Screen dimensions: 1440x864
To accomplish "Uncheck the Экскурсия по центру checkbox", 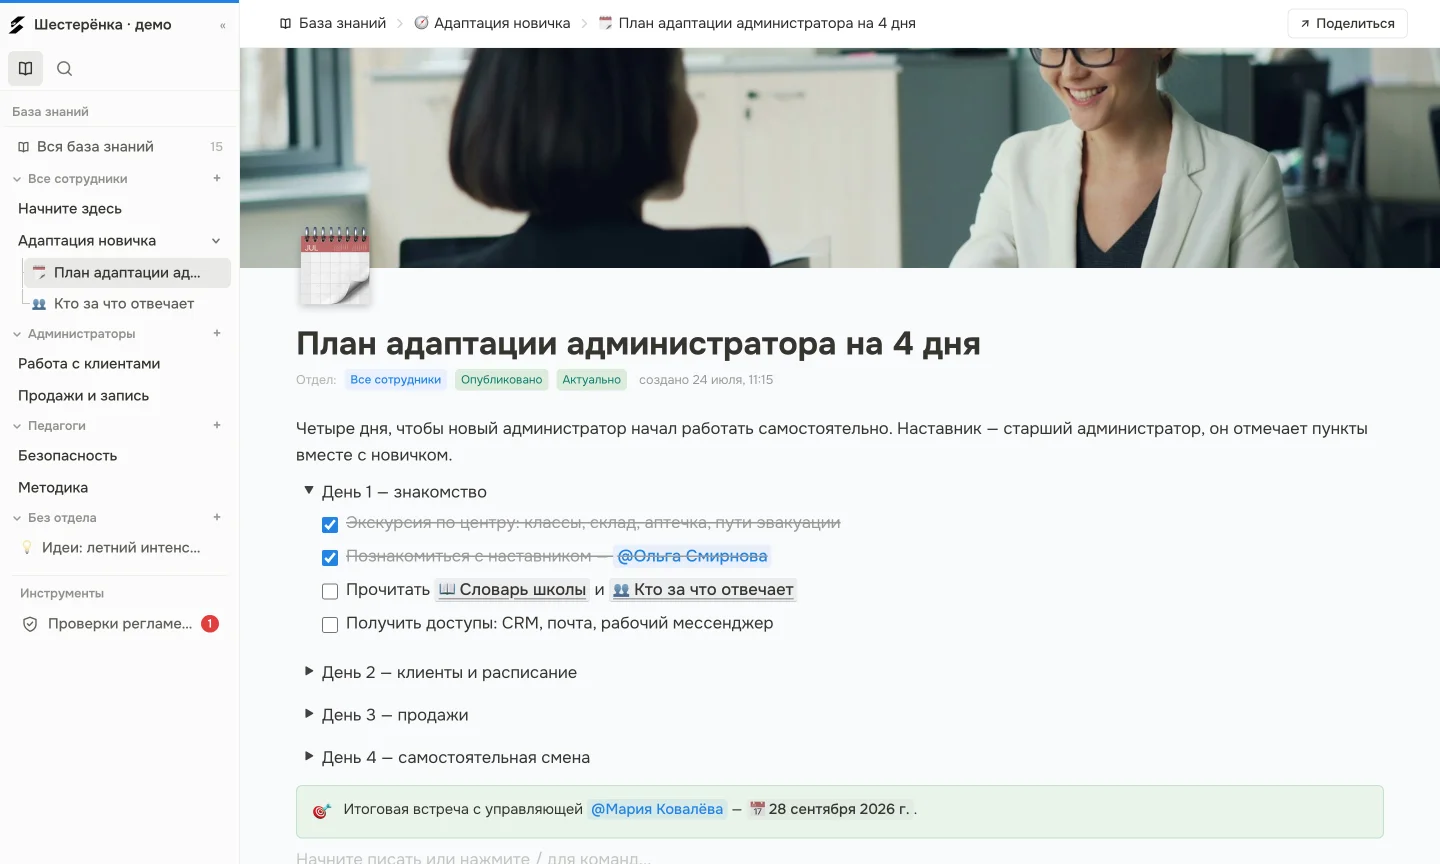I will coord(330,524).
